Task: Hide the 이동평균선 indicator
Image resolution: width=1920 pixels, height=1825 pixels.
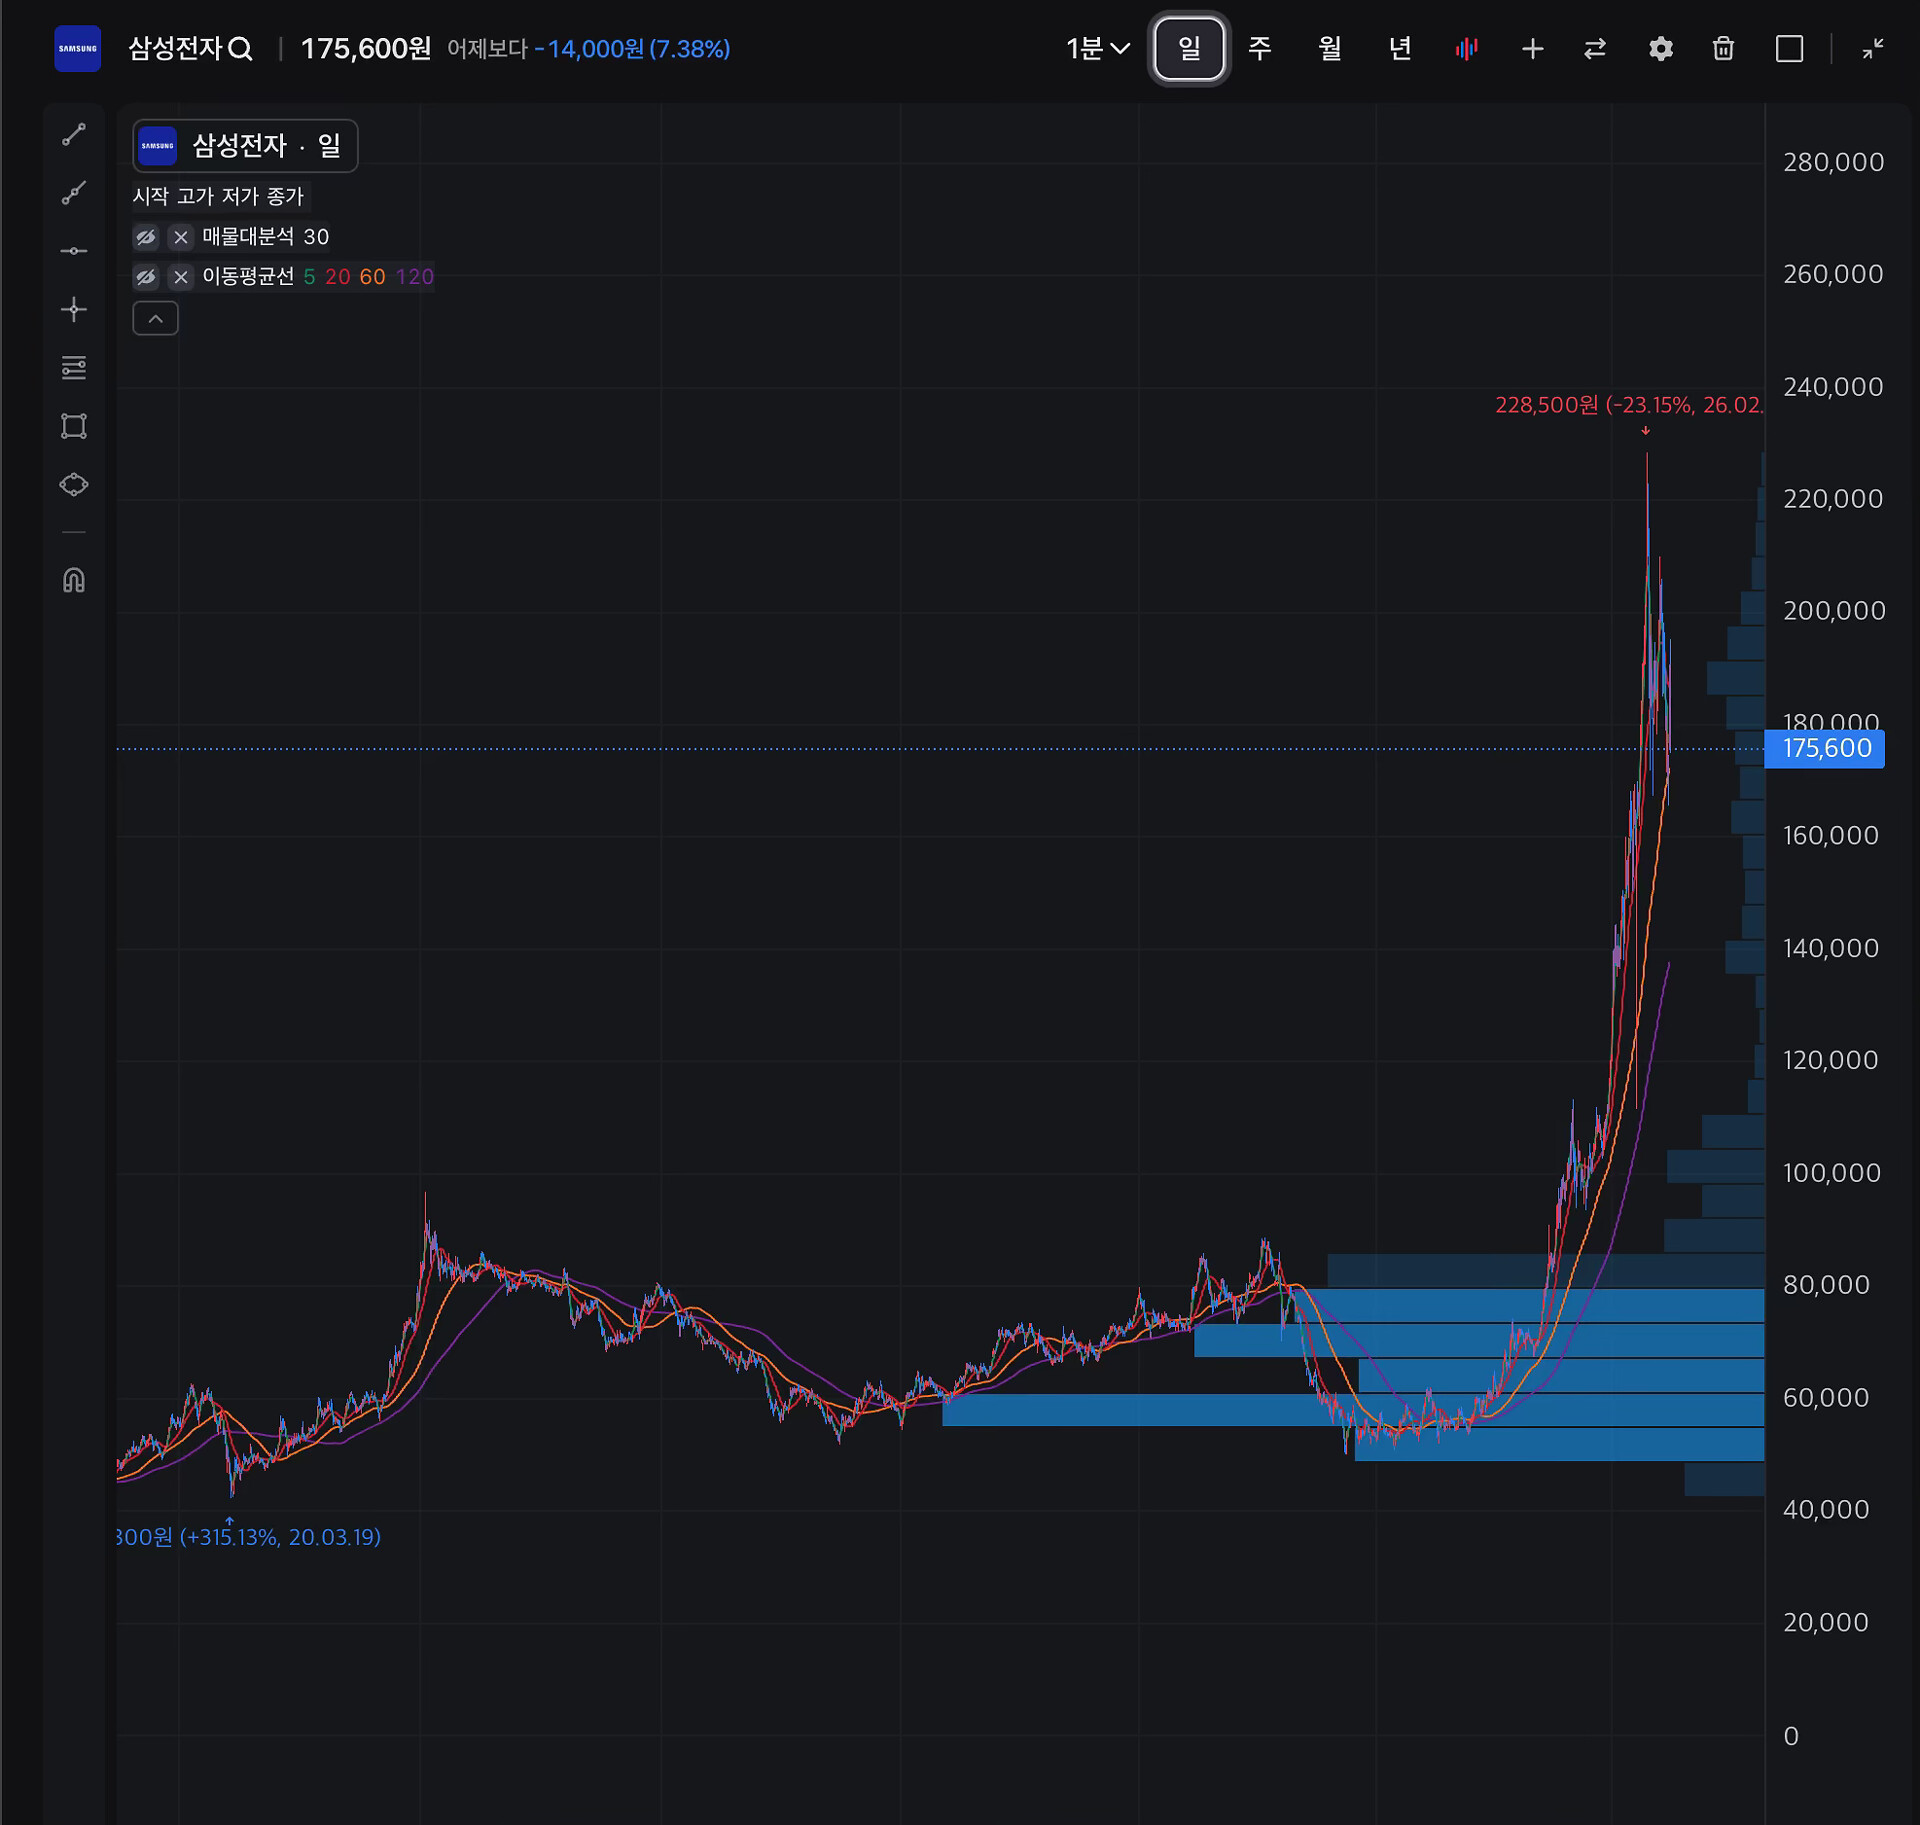Action: click(x=146, y=277)
